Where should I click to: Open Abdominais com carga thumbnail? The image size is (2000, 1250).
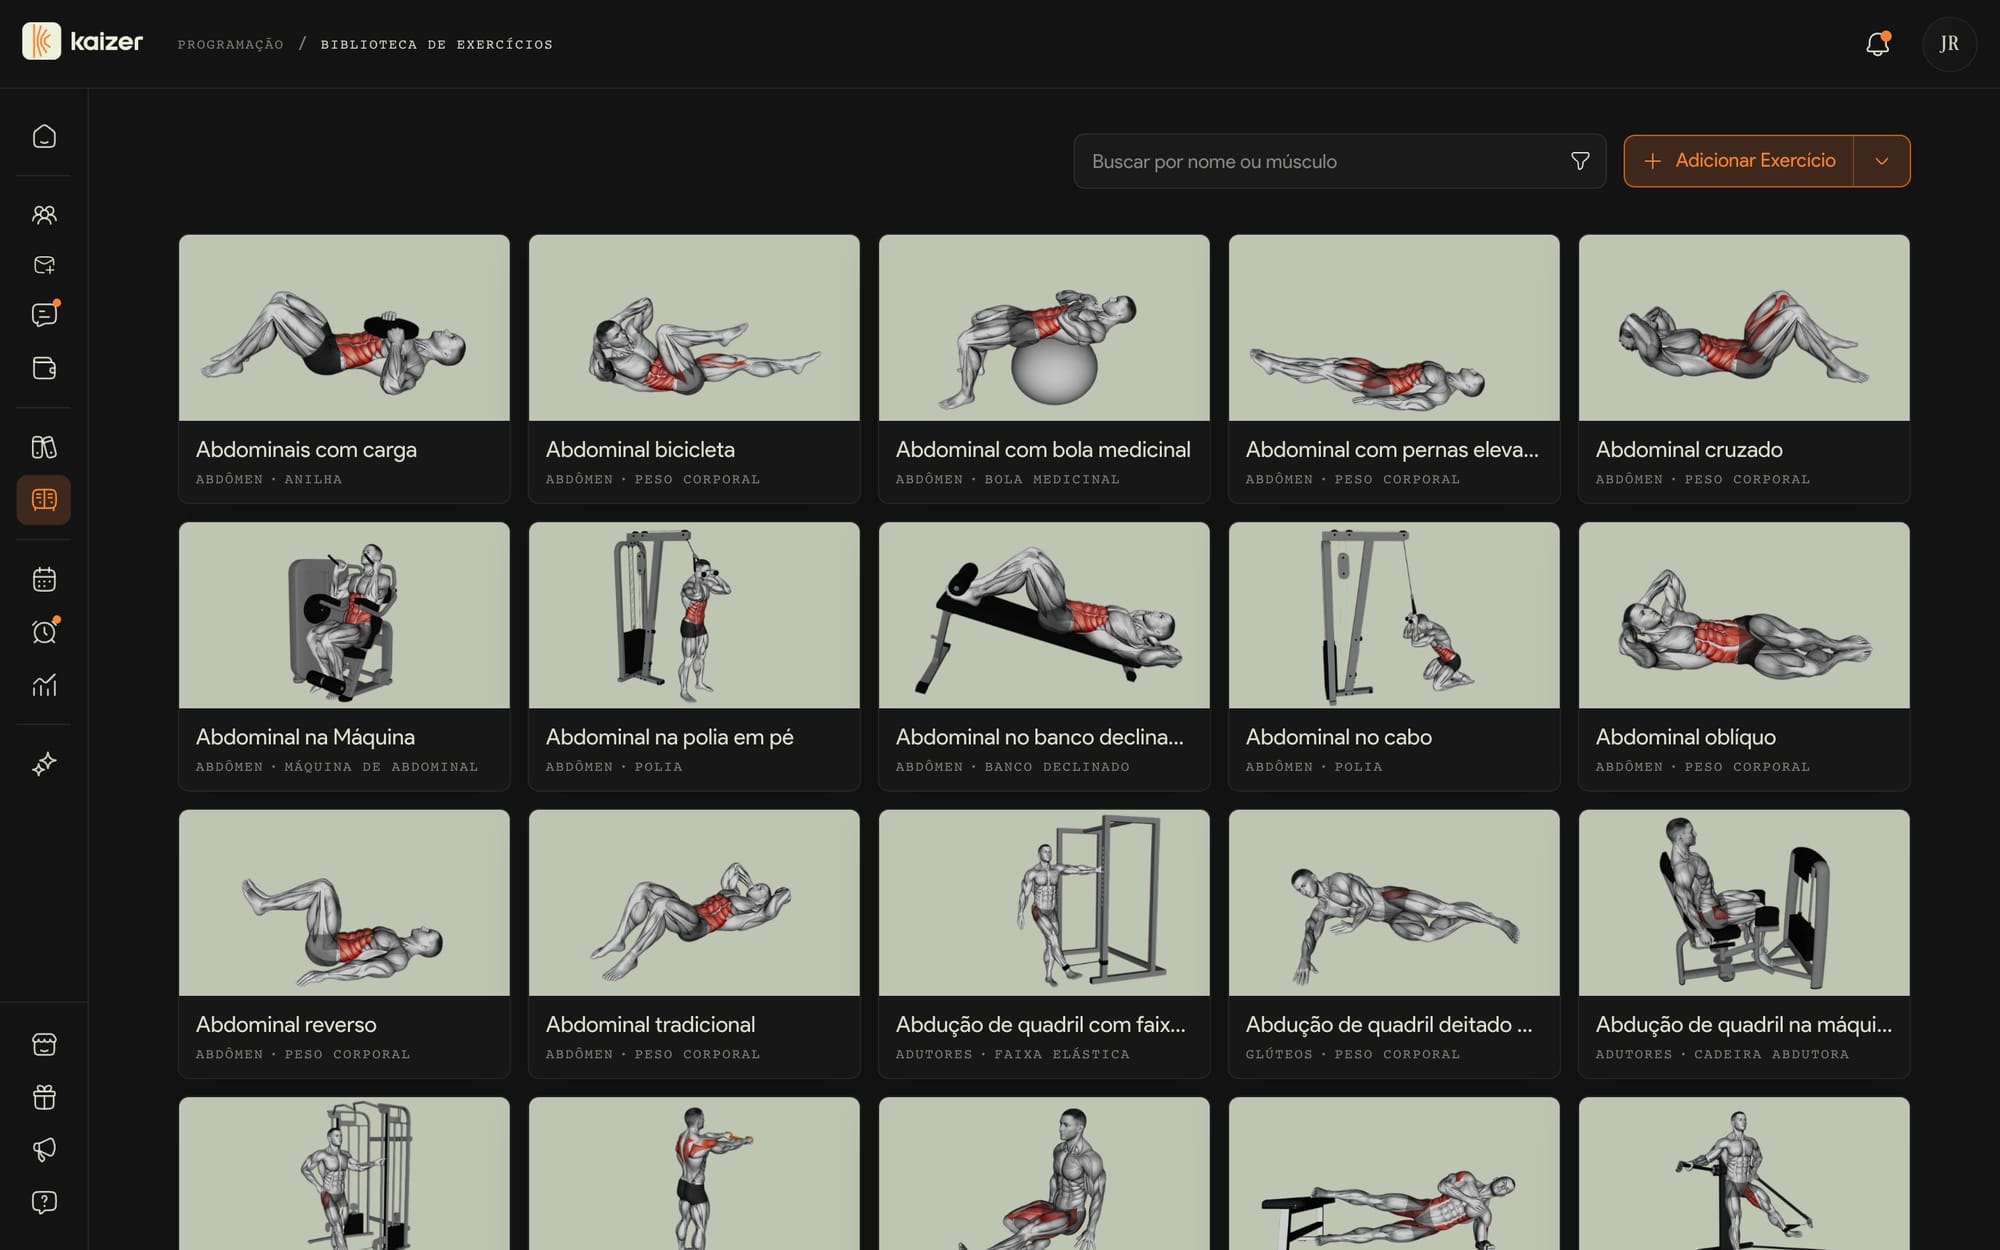(x=344, y=328)
